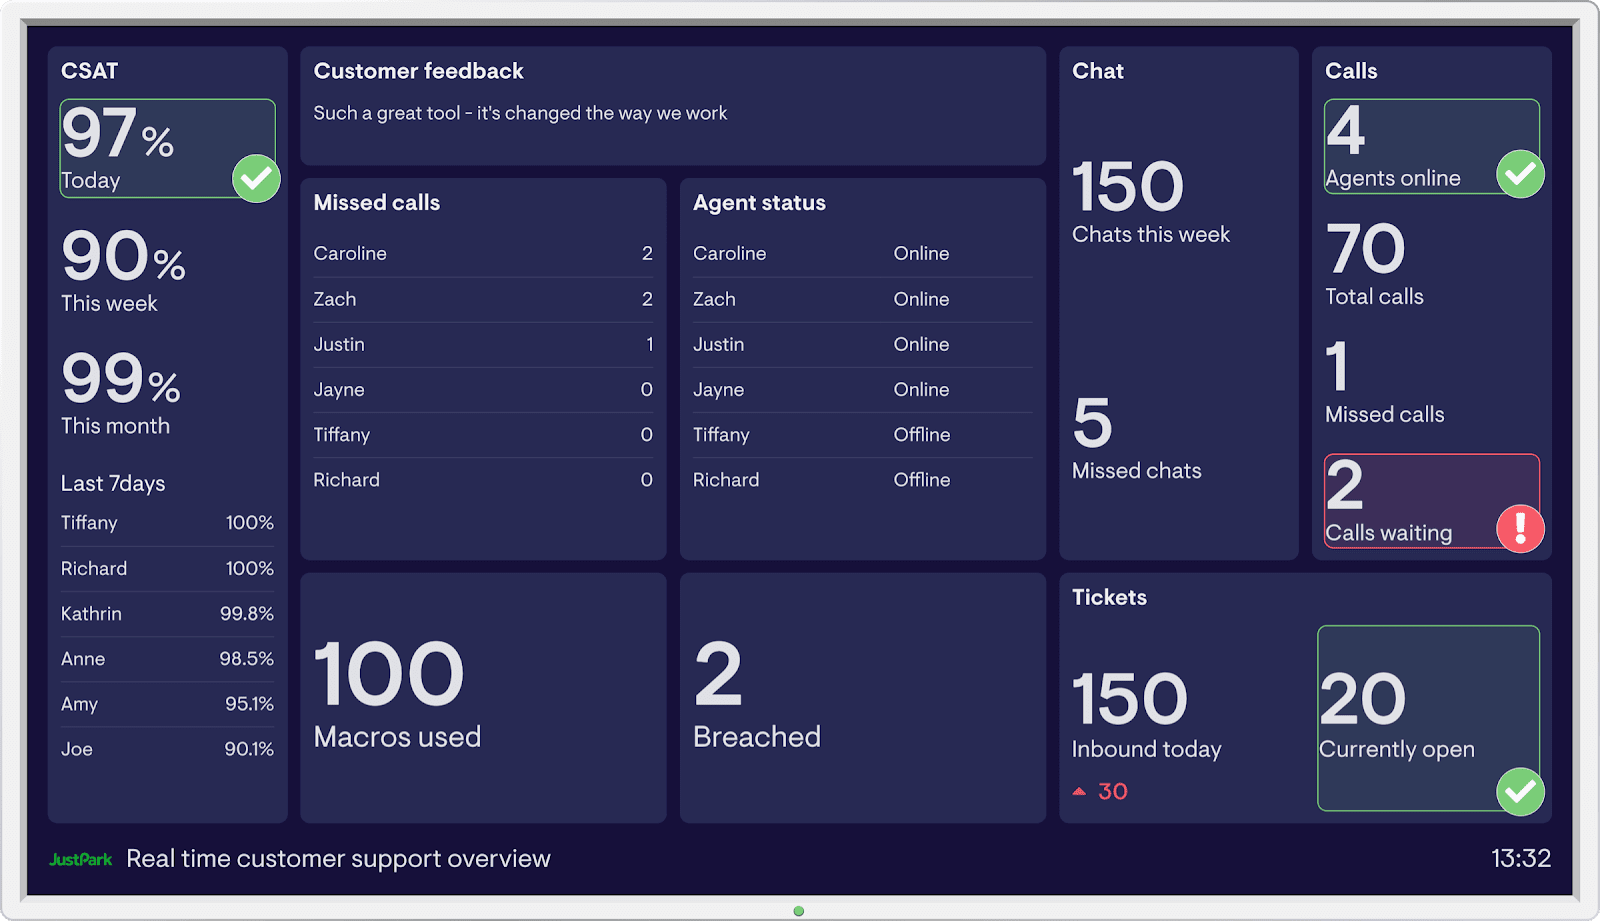Click 'Real time customer support overview' title
This screenshot has width=1600, height=921.
coord(338,859)
